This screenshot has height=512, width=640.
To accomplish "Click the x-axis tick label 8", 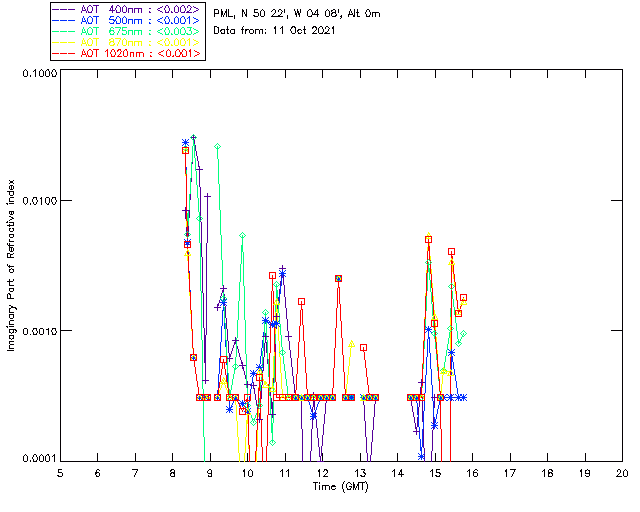I will [x=173, y=473].
